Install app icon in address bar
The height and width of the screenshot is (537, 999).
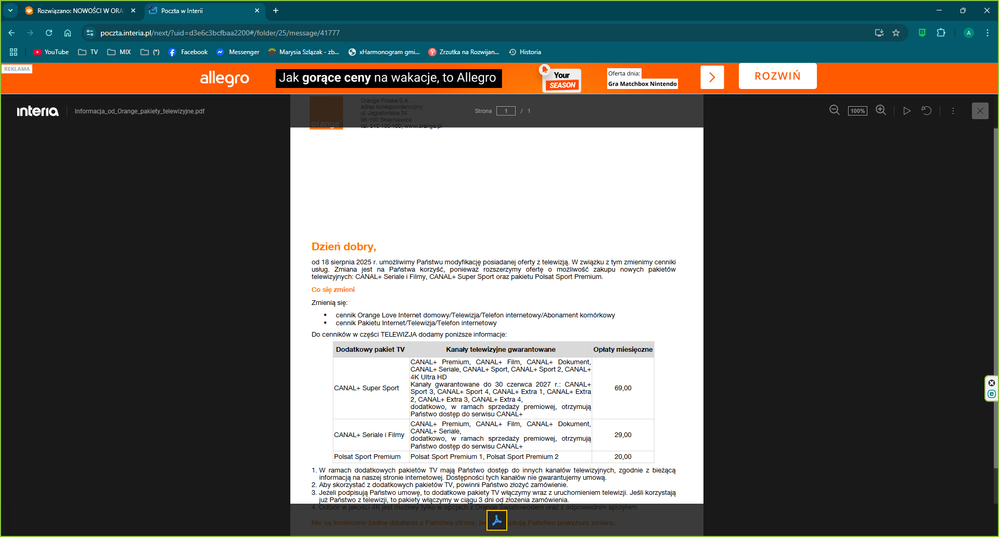click(879, 32)
